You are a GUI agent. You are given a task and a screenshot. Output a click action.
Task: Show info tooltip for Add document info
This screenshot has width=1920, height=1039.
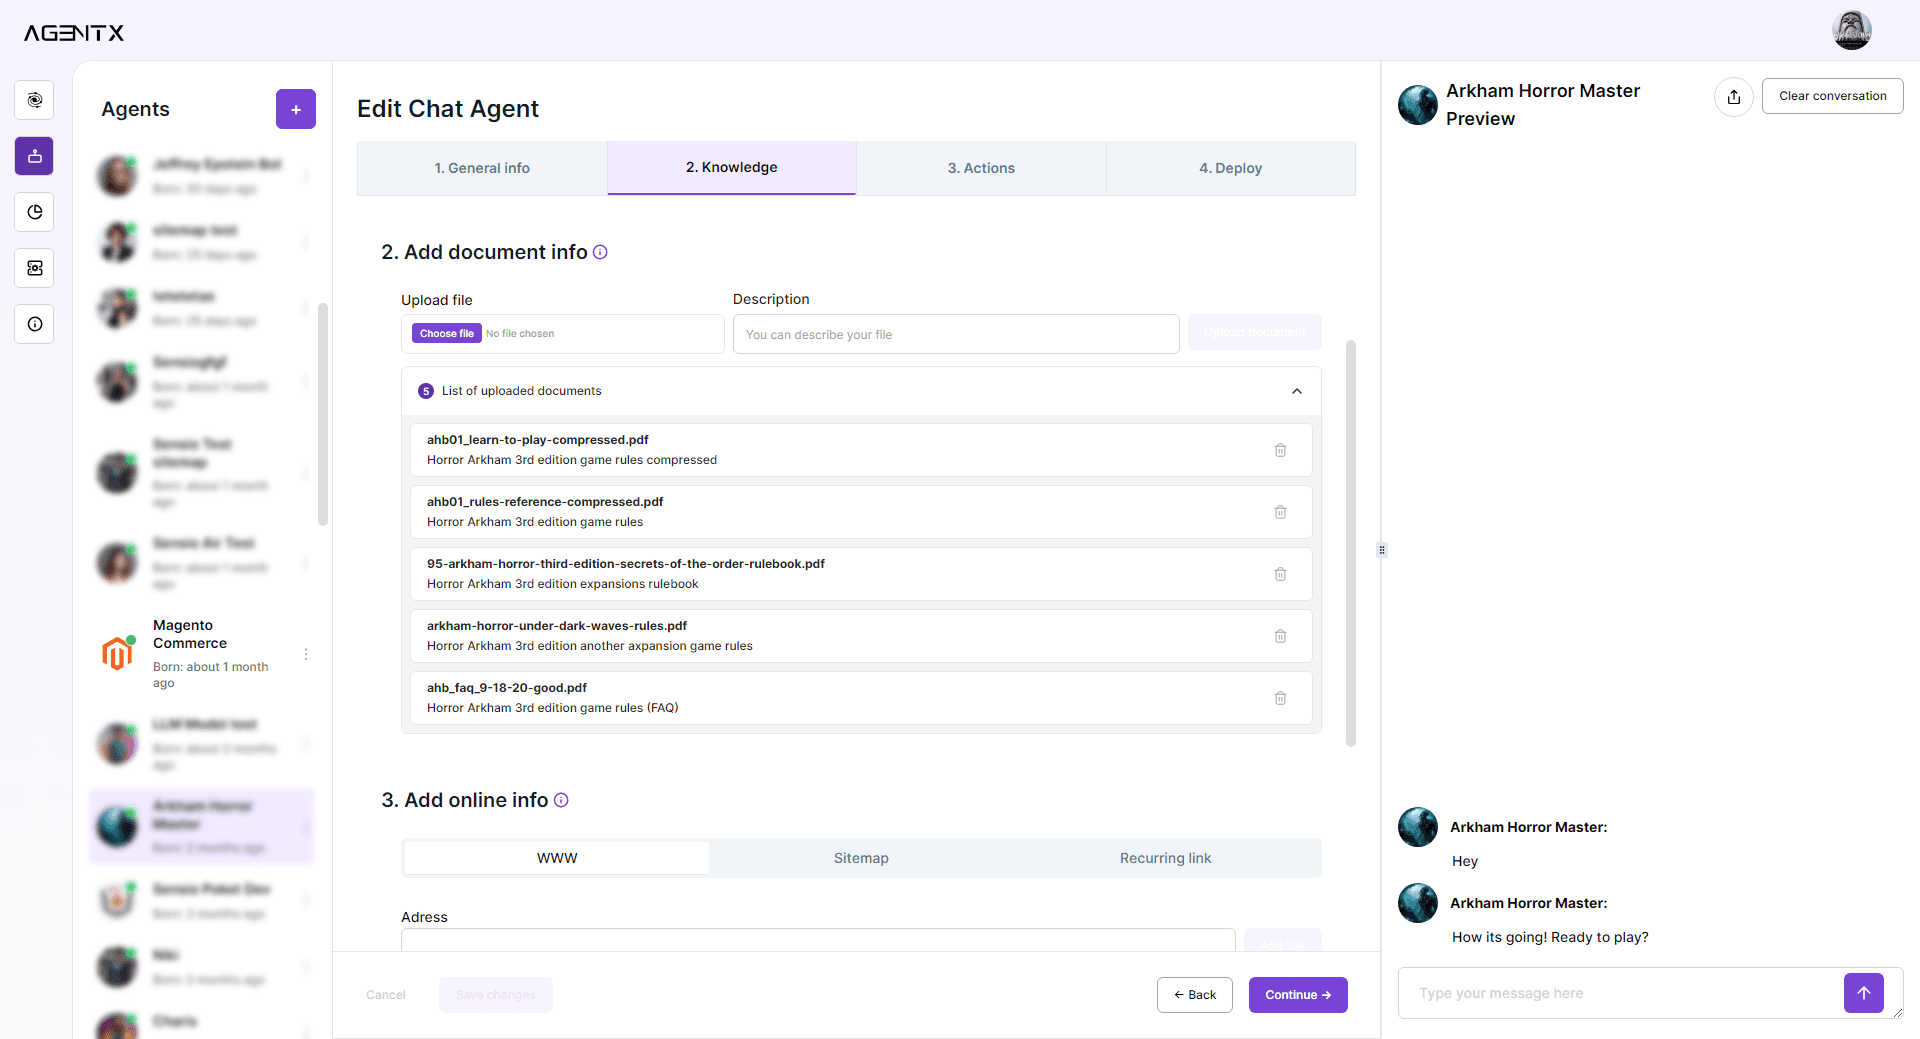[x=600, y=252]
